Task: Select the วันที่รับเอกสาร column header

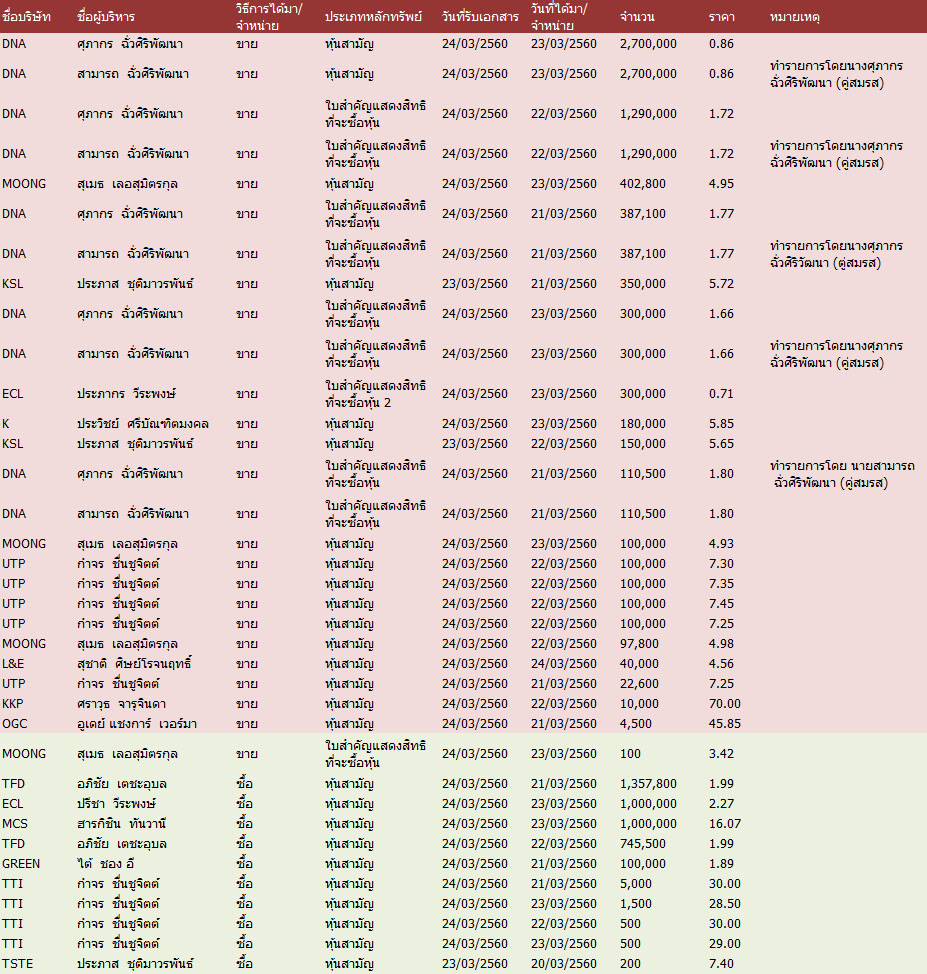Action: 480,17
